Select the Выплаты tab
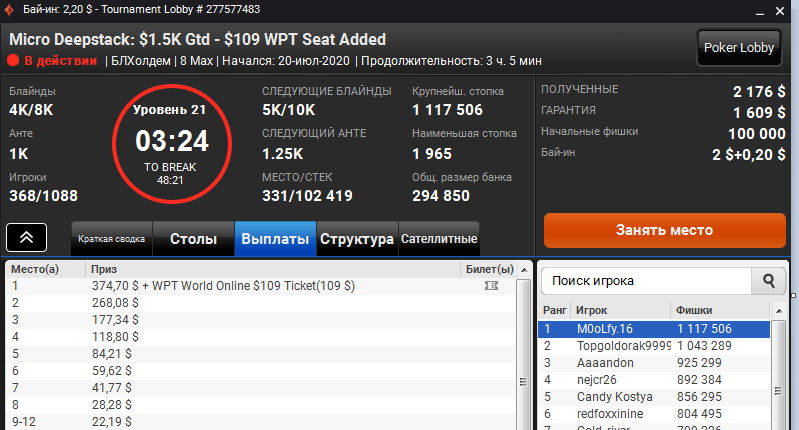Screen dimensions: 799x430 (275, 238)
